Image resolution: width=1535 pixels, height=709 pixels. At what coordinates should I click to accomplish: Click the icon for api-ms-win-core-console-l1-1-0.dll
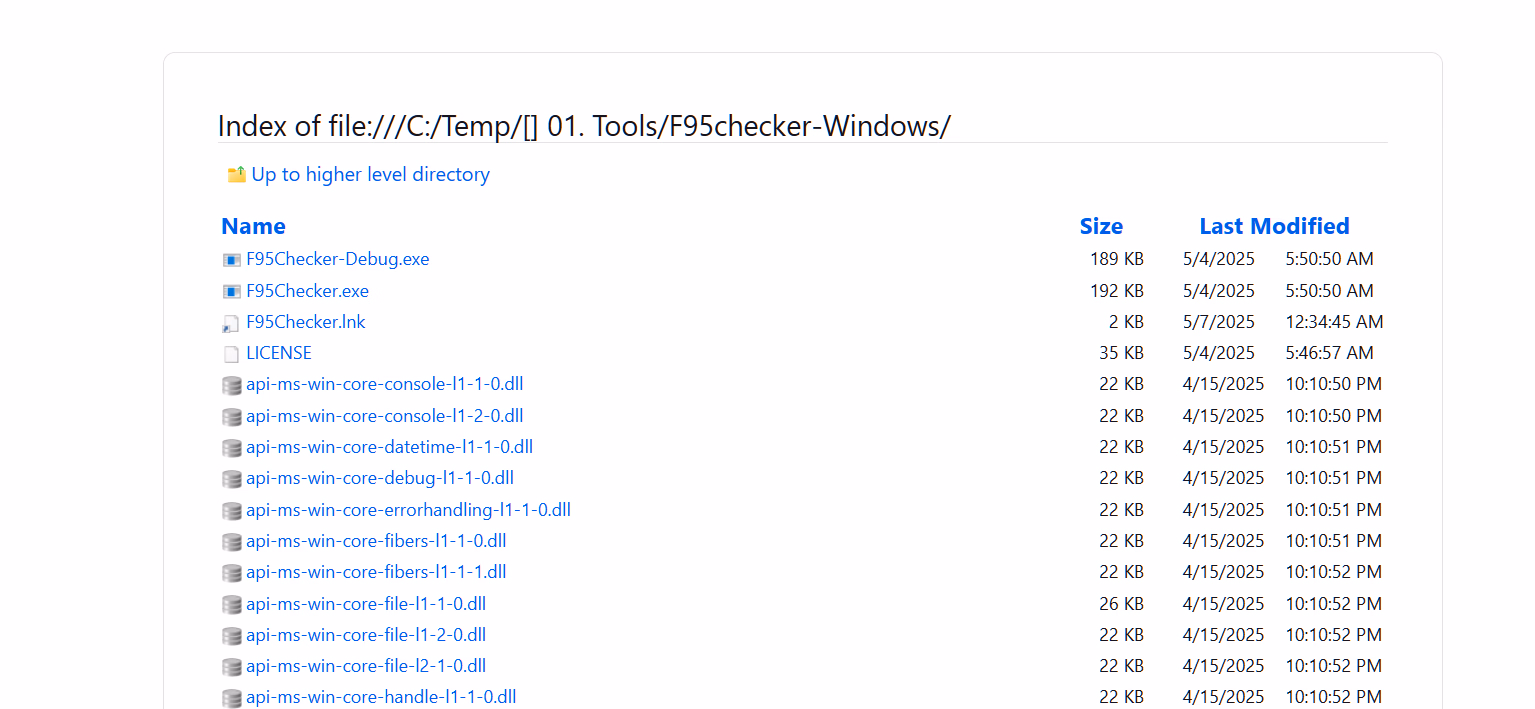(x=232, y=385)
